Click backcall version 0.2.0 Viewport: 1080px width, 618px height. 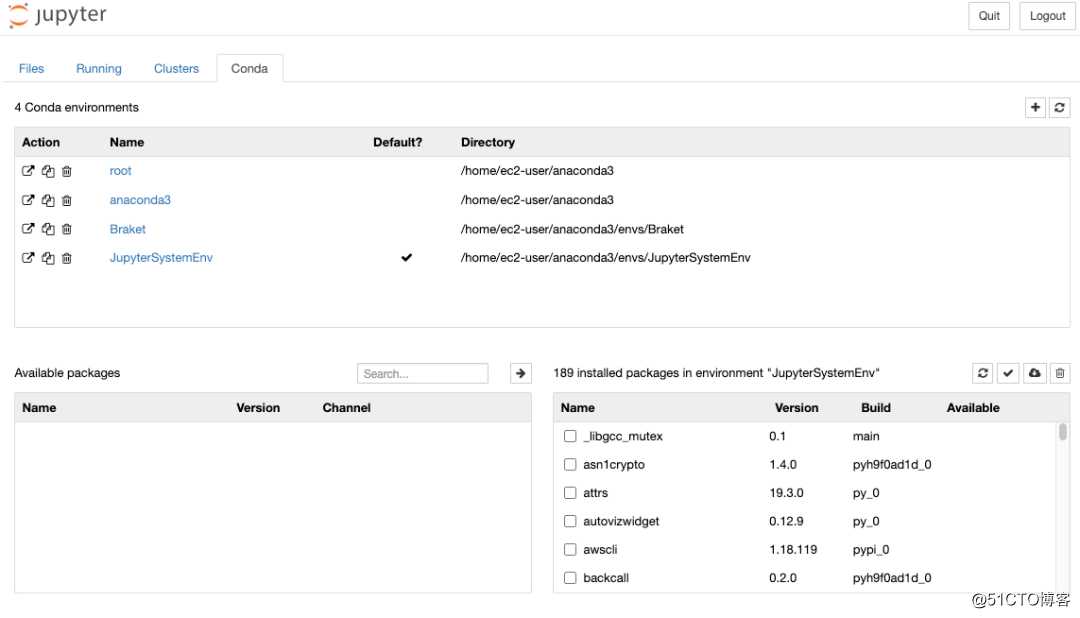click(782, 577)
